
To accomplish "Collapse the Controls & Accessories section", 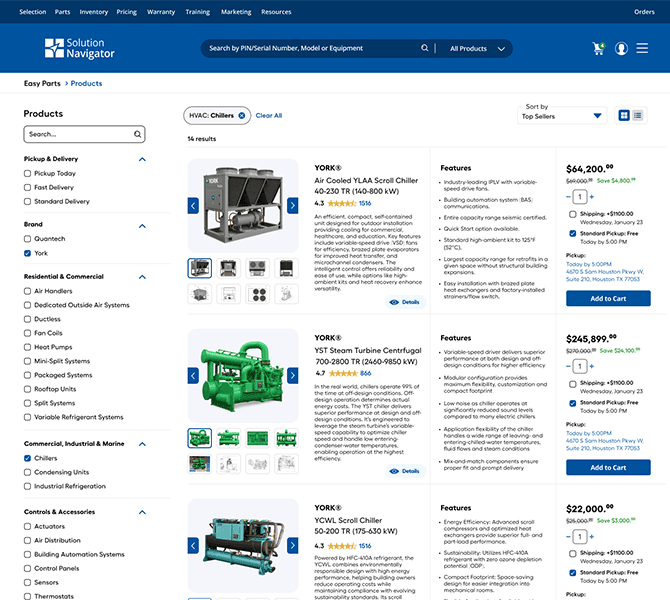I will [x=142, y=512].
